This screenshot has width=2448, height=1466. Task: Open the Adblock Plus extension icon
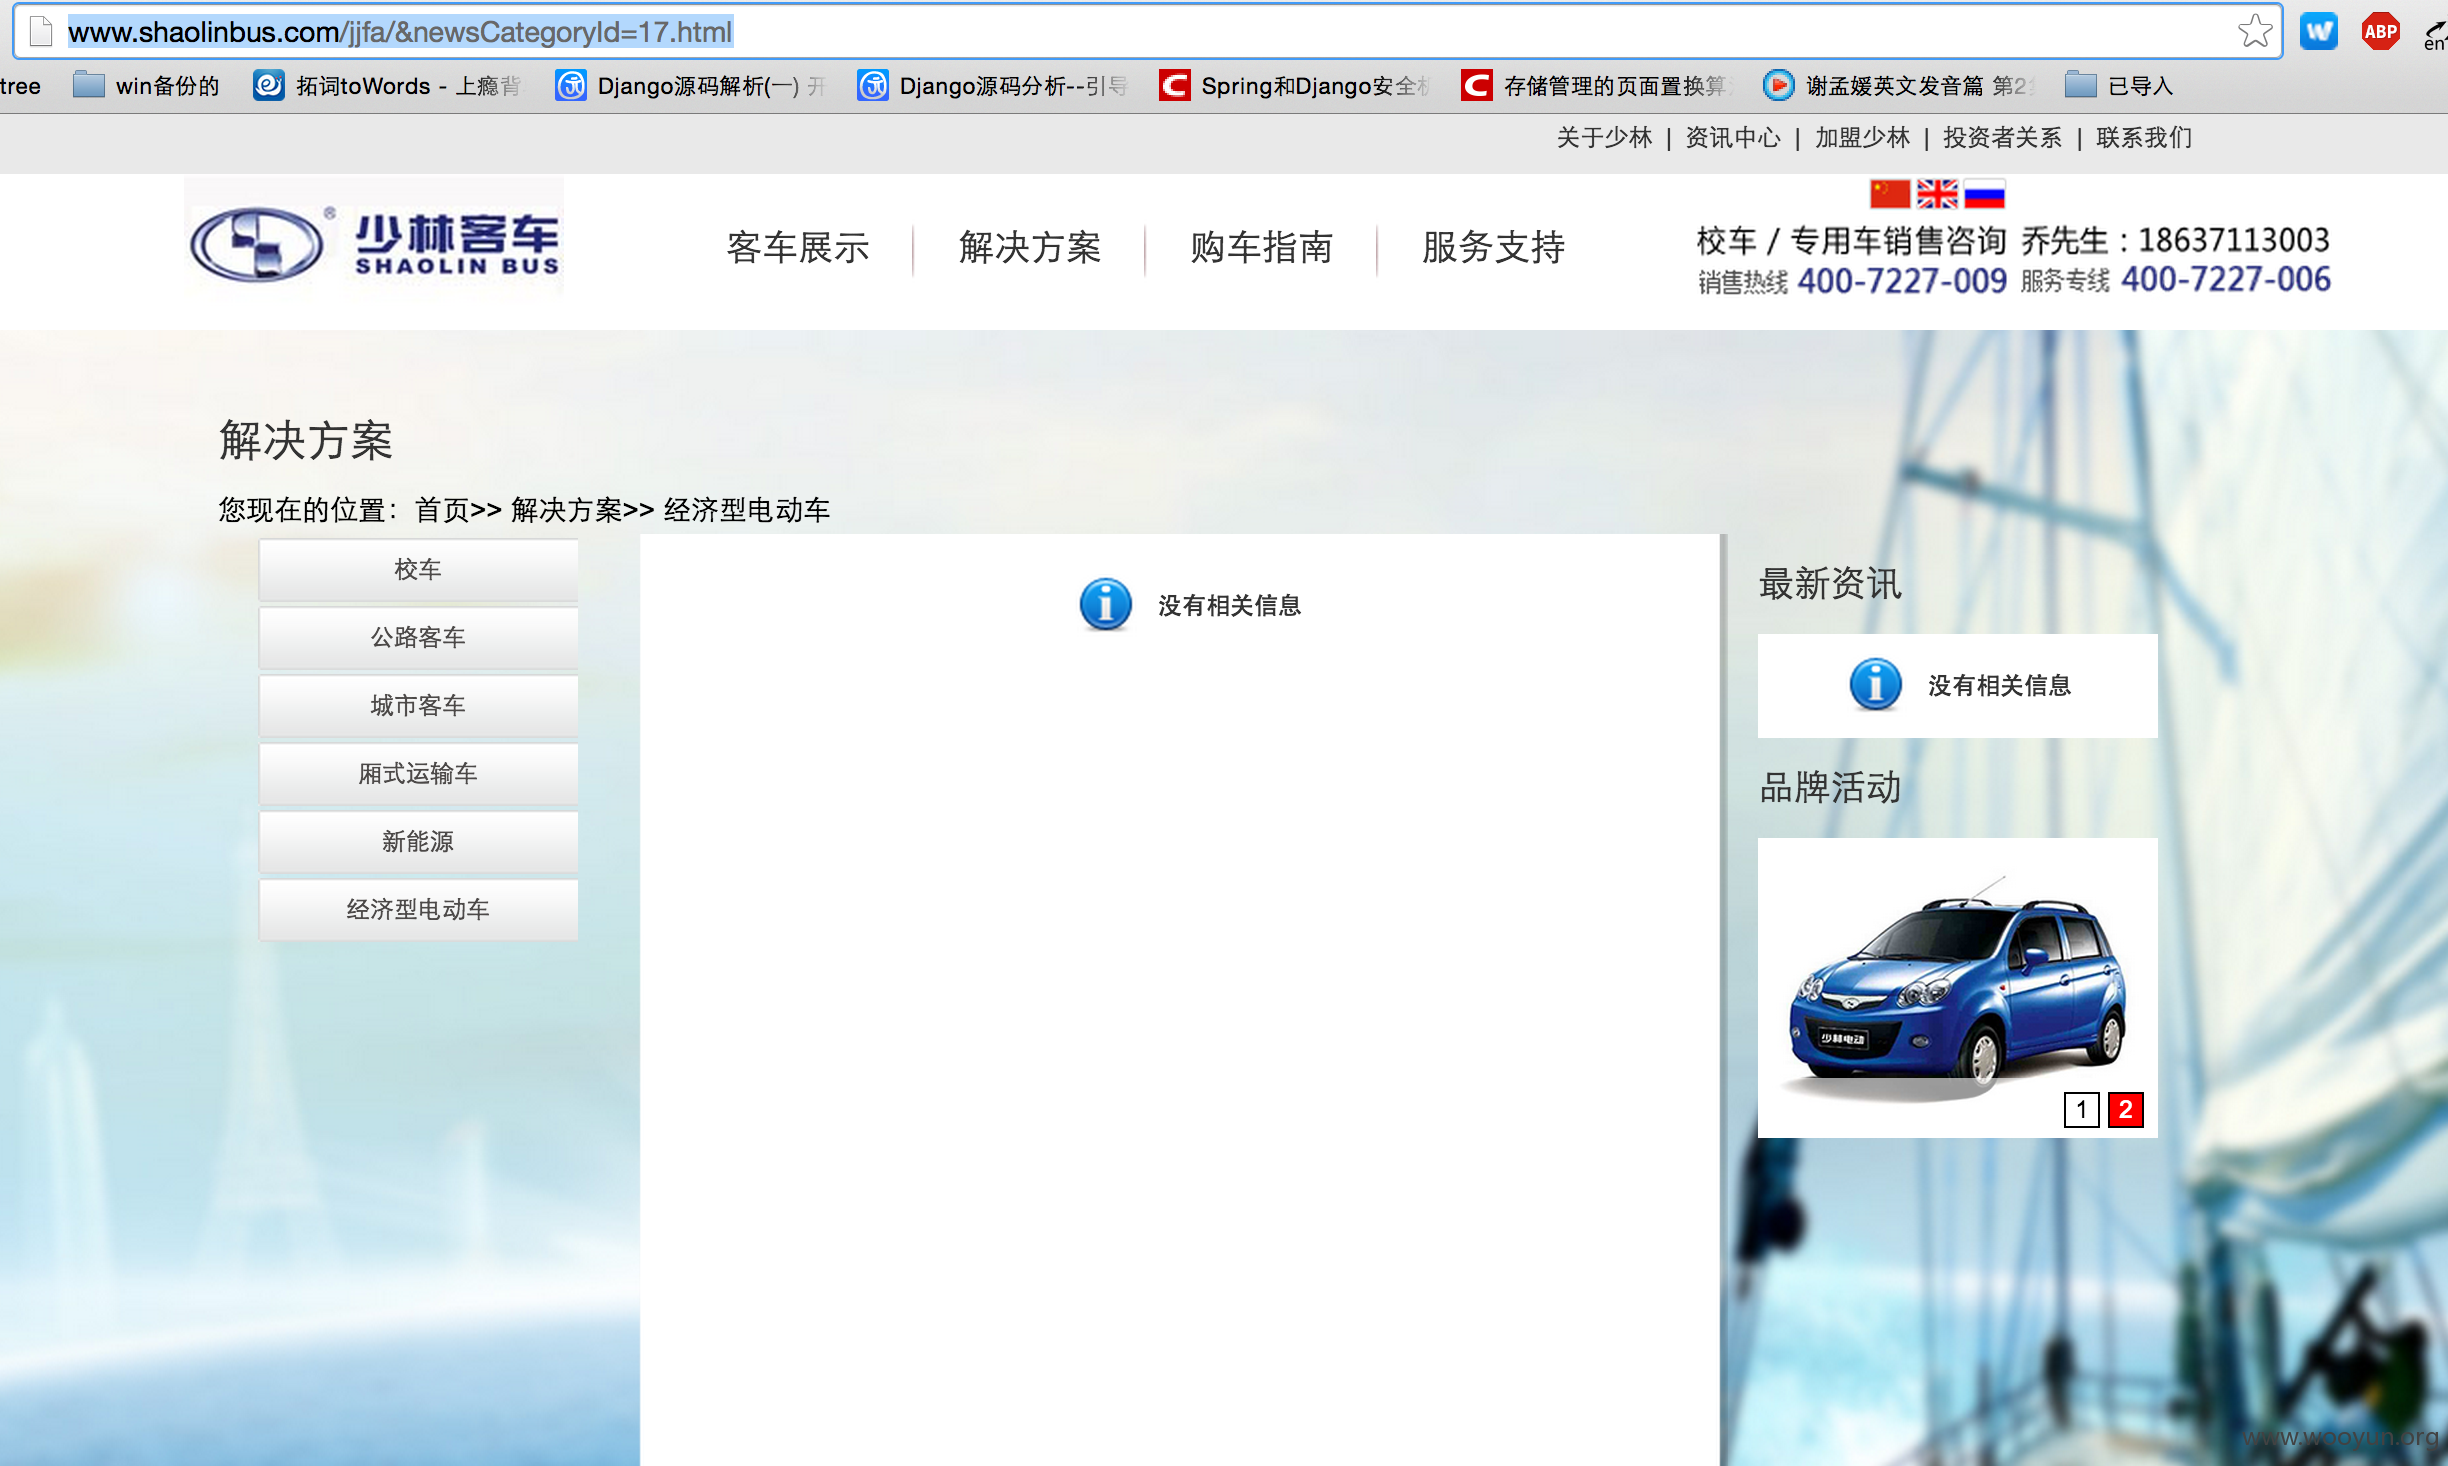click(x=2380, y=30)
